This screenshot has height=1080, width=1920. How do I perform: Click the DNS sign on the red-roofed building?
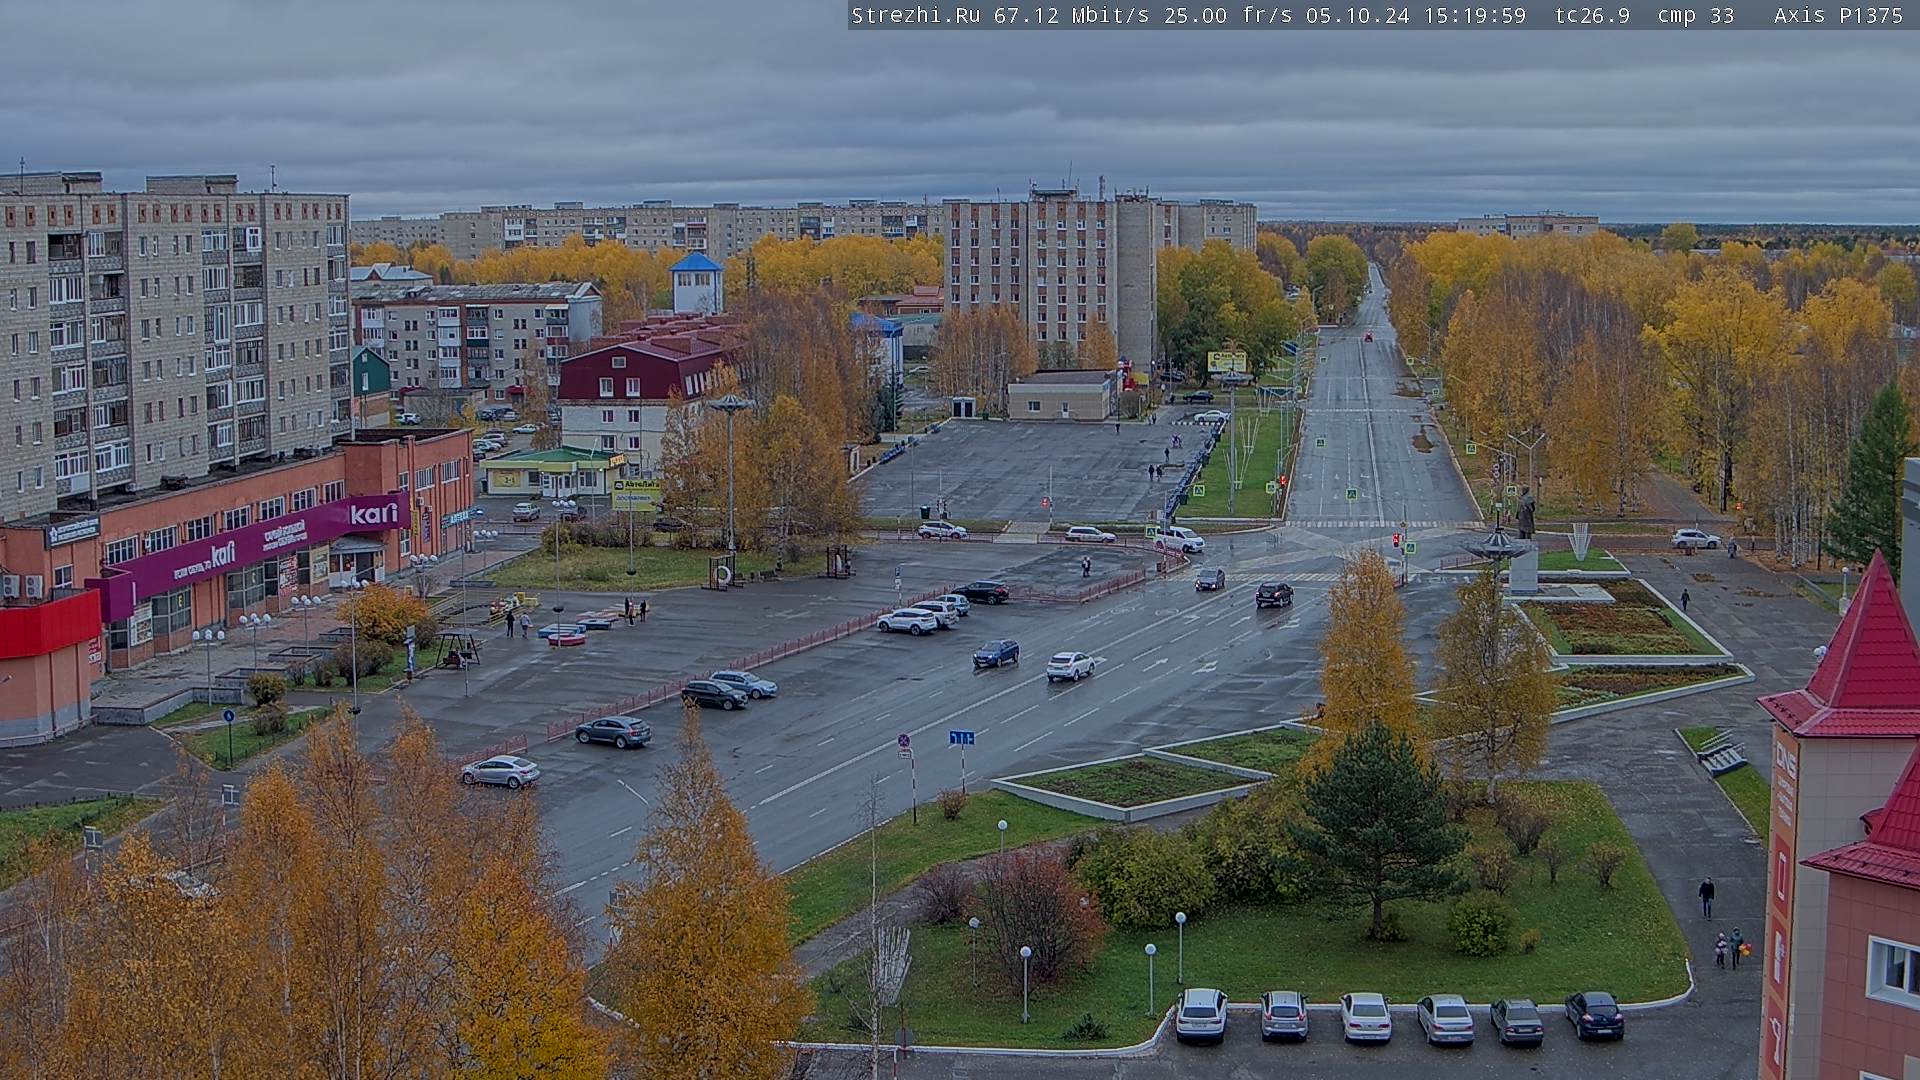click(x=1784, y=760)
